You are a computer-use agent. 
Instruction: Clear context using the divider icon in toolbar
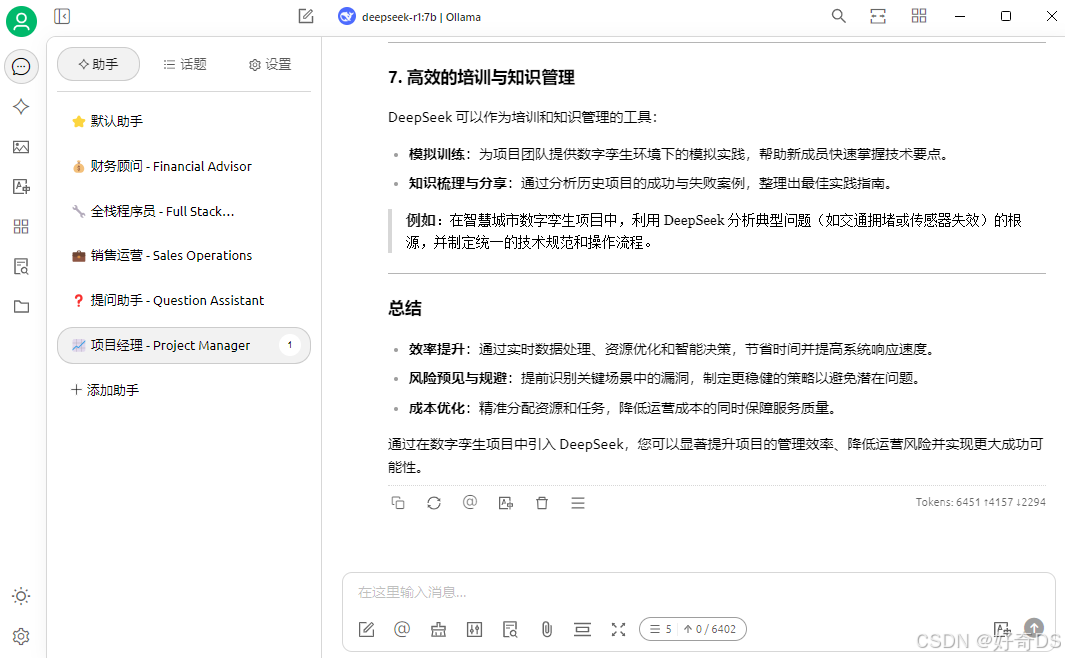coord(582,629)
